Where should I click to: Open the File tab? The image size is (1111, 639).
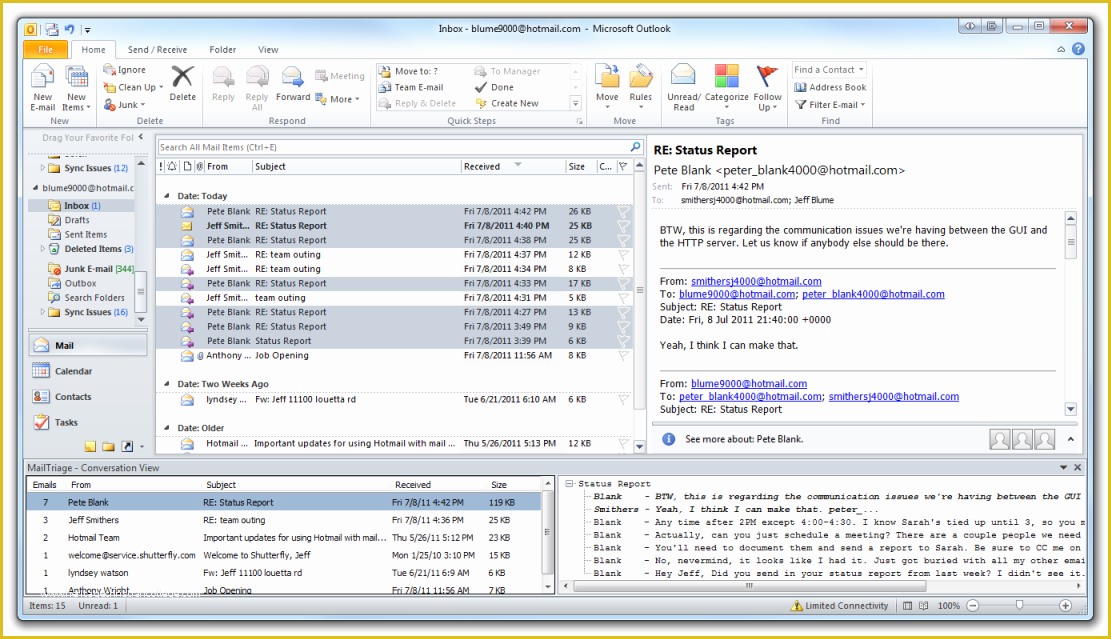pyautogui.click(x=45, y=50)
